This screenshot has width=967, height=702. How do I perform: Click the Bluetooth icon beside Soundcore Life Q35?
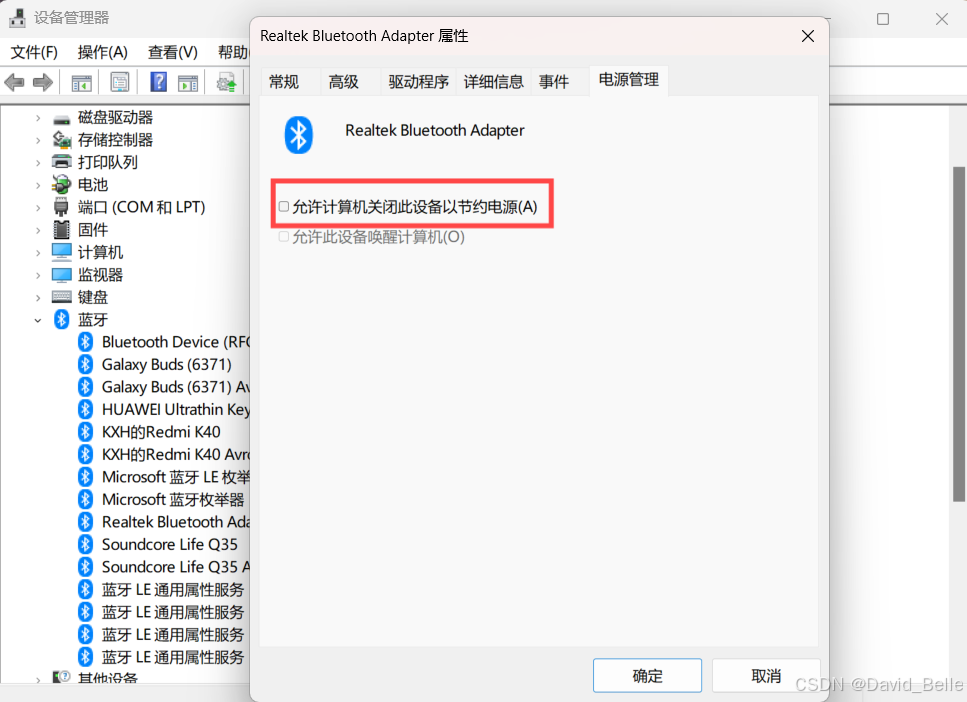pyautogui.click(x=86, y=545)
